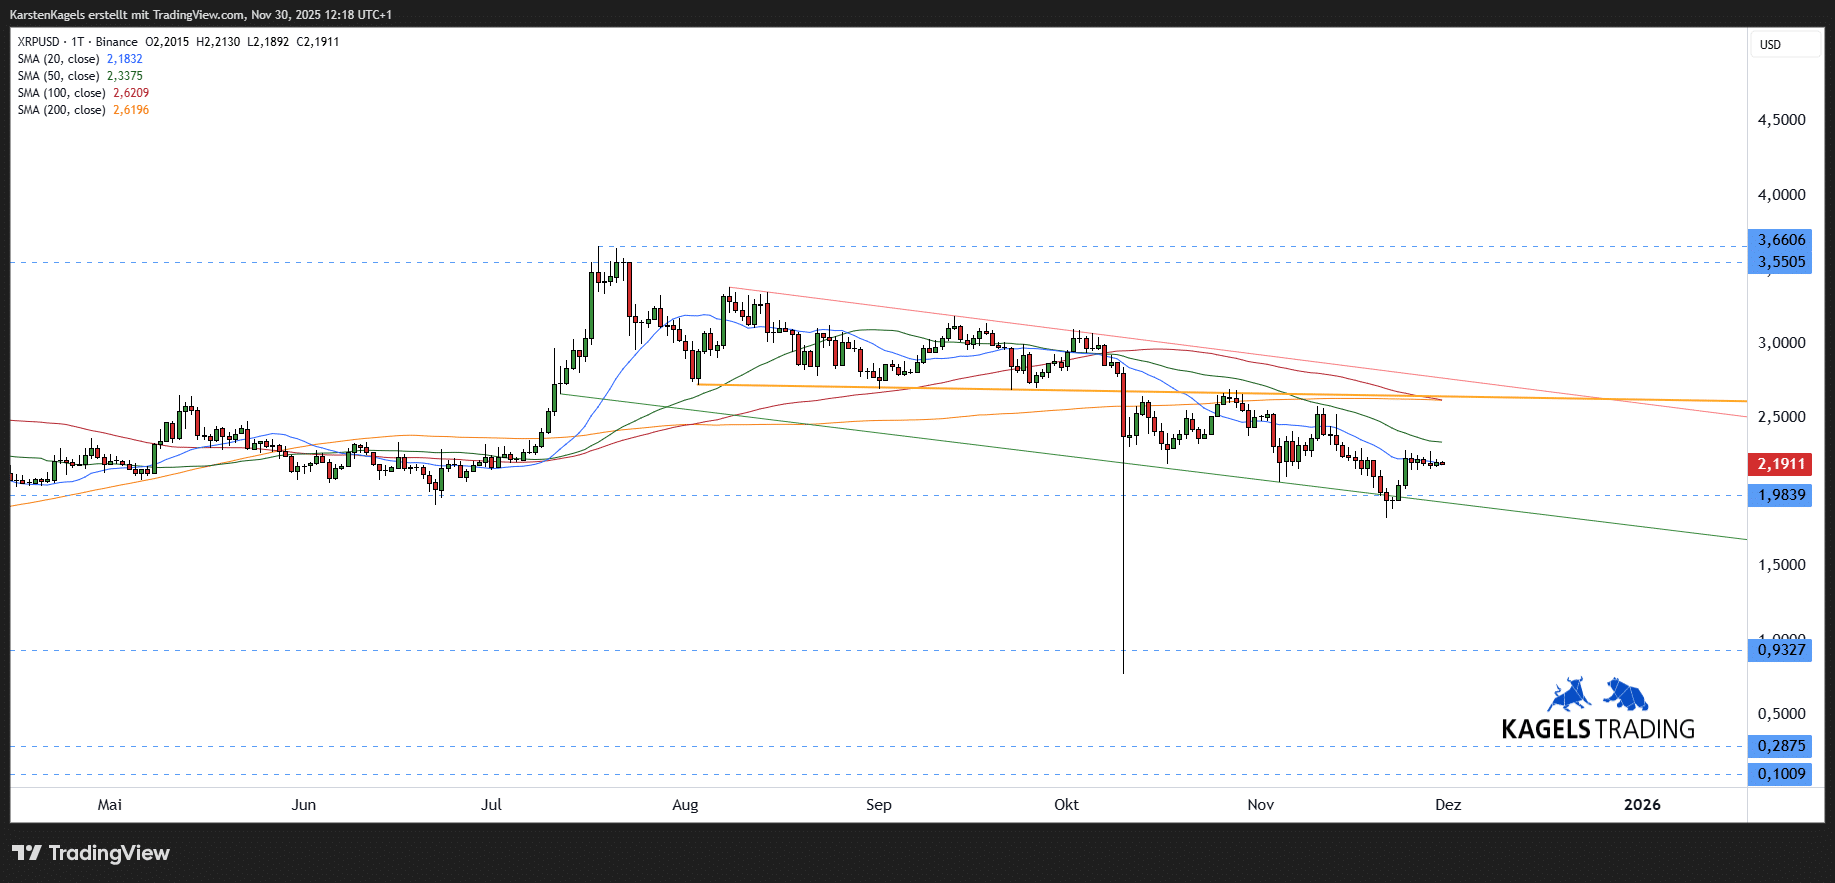Toggle the SMA (20, close) indicator legend
The height and width of the screenshot is (883, 1835).
click(x=58, y=59)
